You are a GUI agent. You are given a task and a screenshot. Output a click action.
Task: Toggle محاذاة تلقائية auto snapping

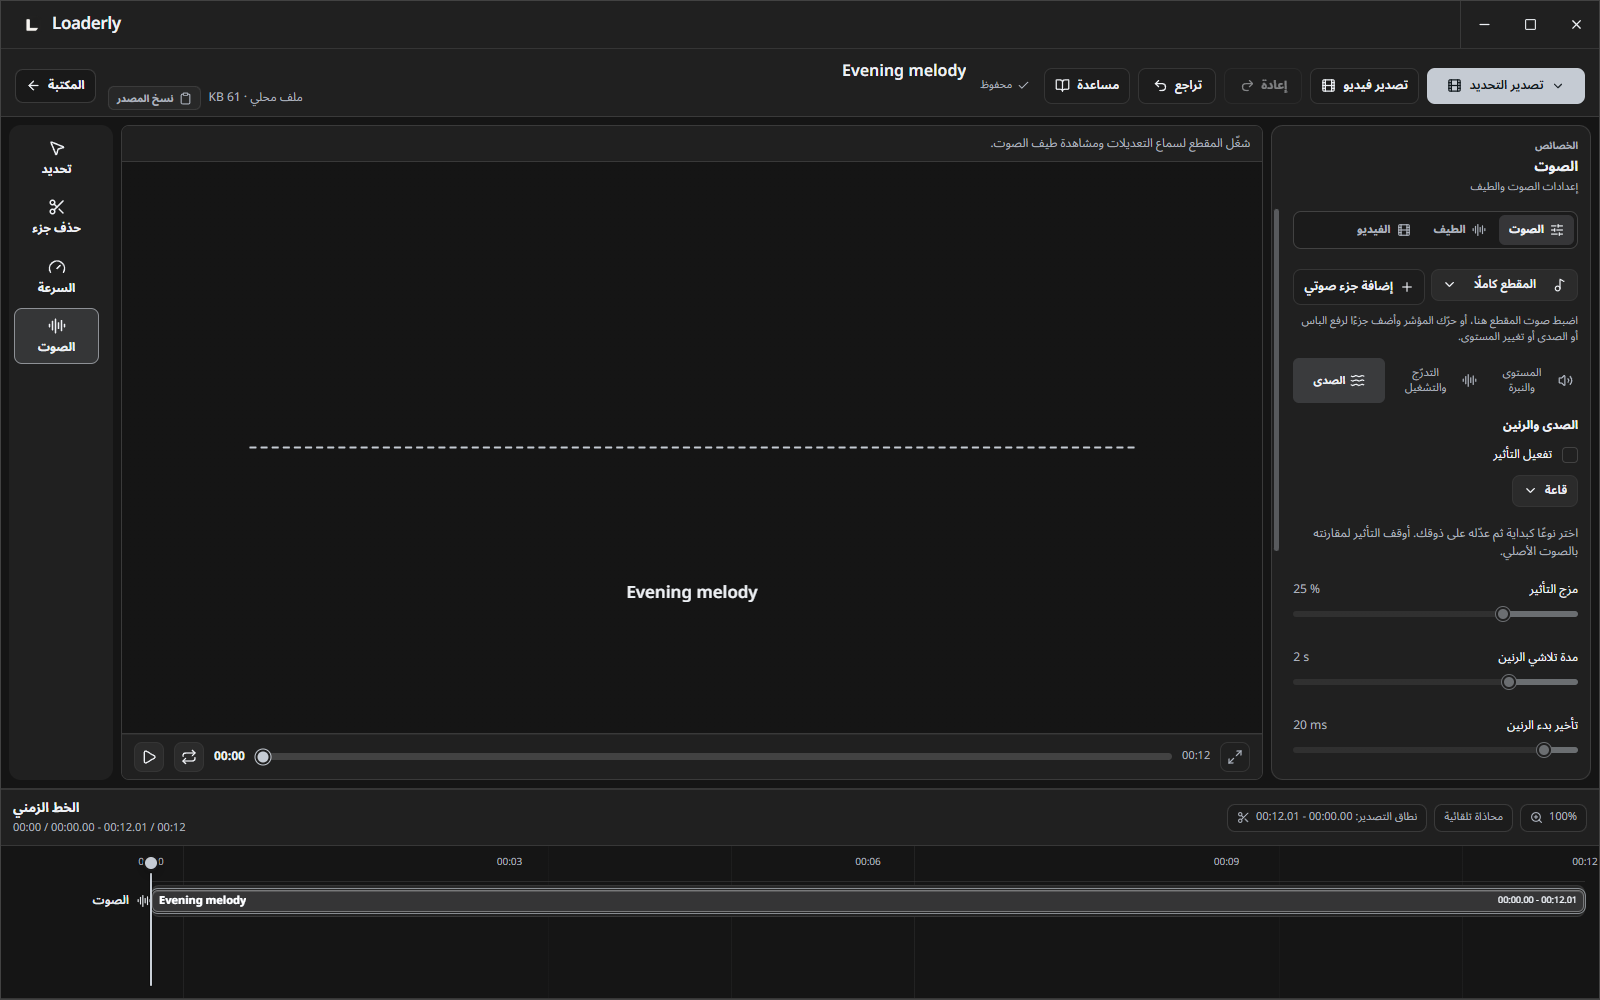[x=1474, y=818]
